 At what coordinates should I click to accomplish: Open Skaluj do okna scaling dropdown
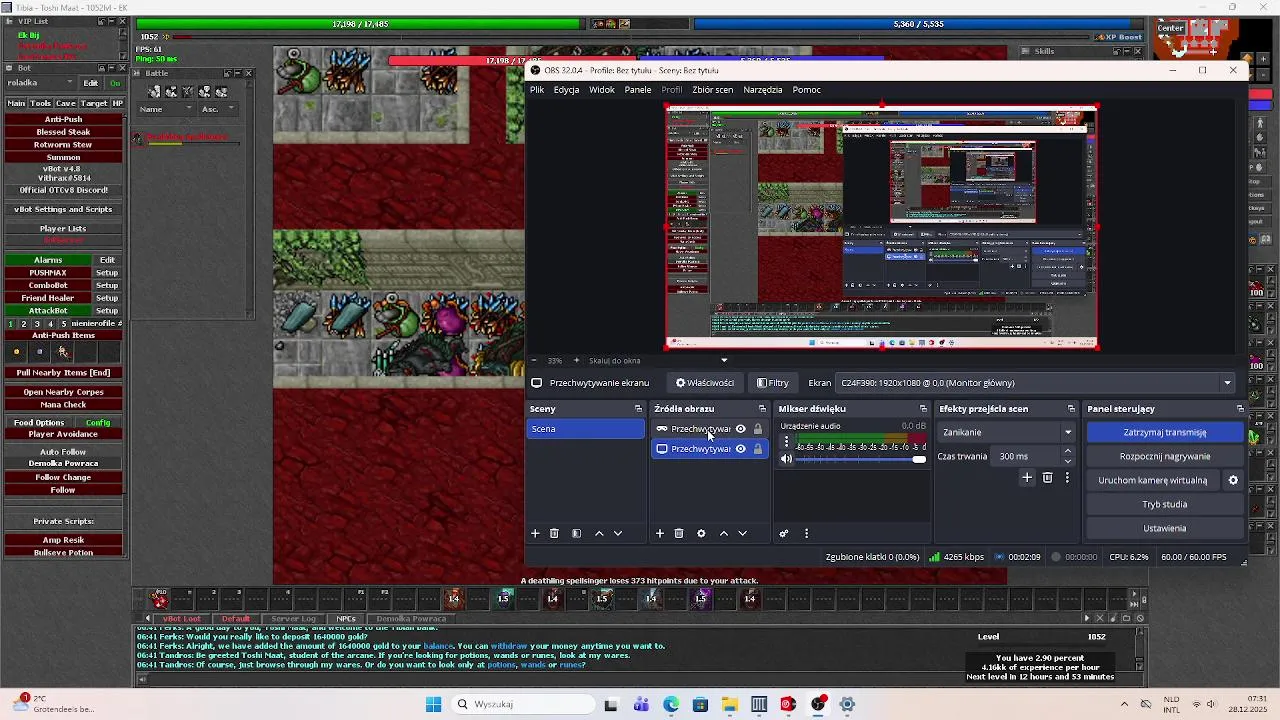click(x=659, y=361)
